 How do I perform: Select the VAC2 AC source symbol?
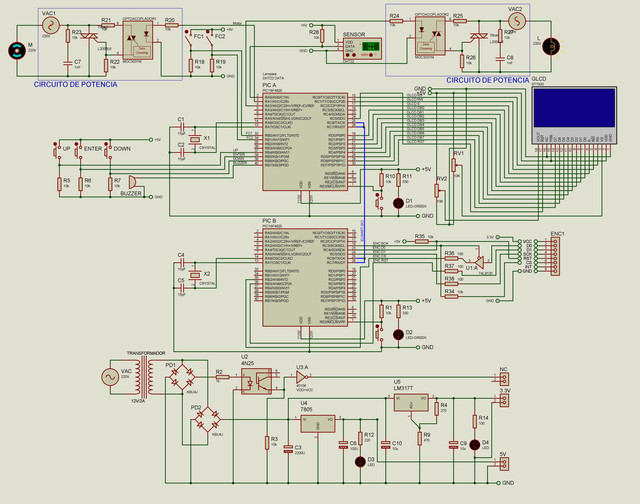(517, 21)
